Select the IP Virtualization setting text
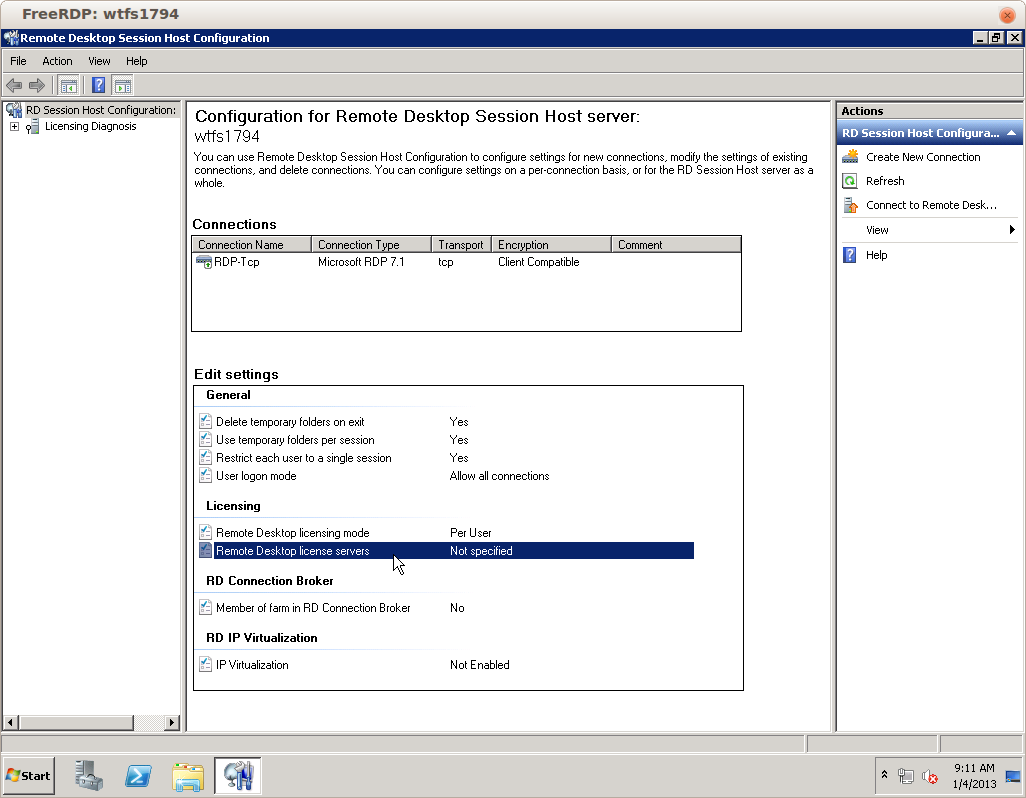 [252, 665]
